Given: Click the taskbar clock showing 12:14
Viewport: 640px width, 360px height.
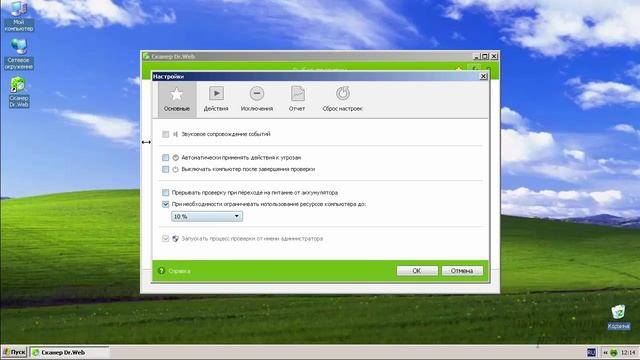Looking at the screenshot, I should point(628,352).
